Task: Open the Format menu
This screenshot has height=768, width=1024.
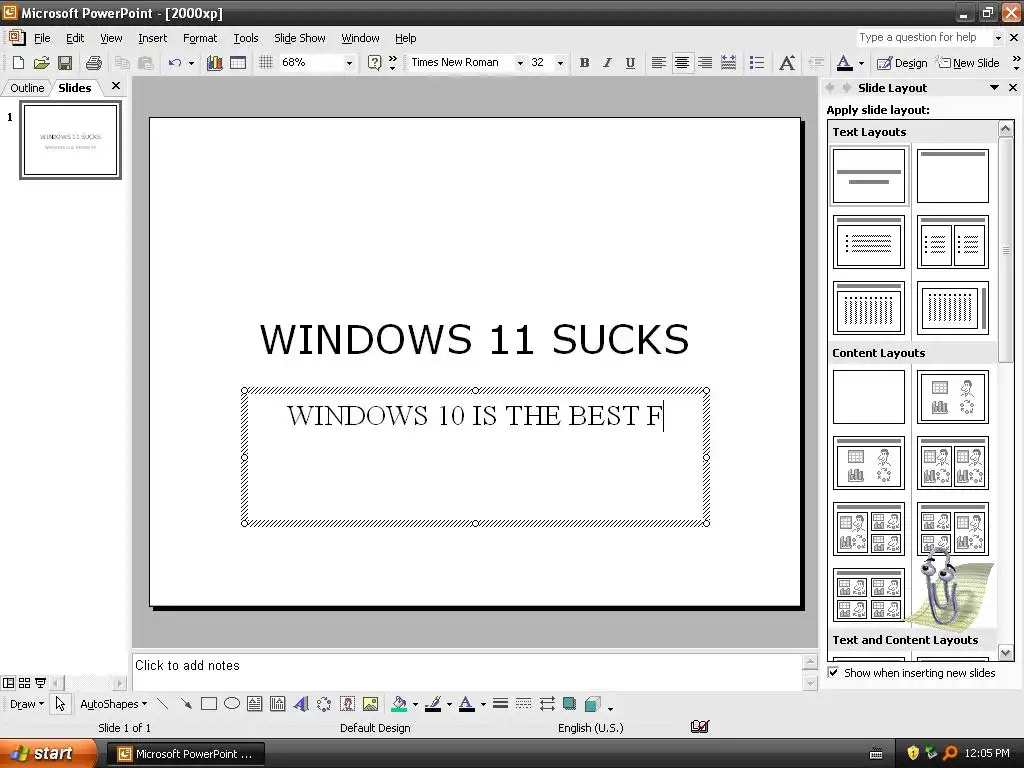Action: pyautogui.click(x=200, y=38)
